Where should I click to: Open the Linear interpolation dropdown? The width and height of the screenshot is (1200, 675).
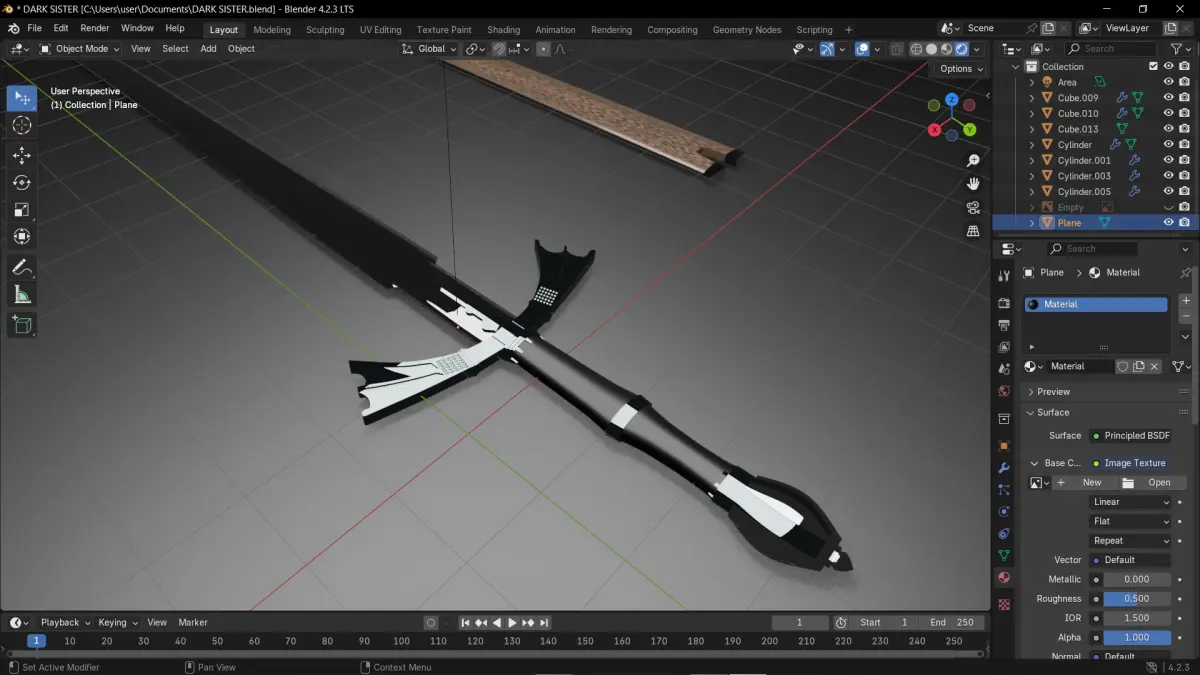pos(1130,502)
